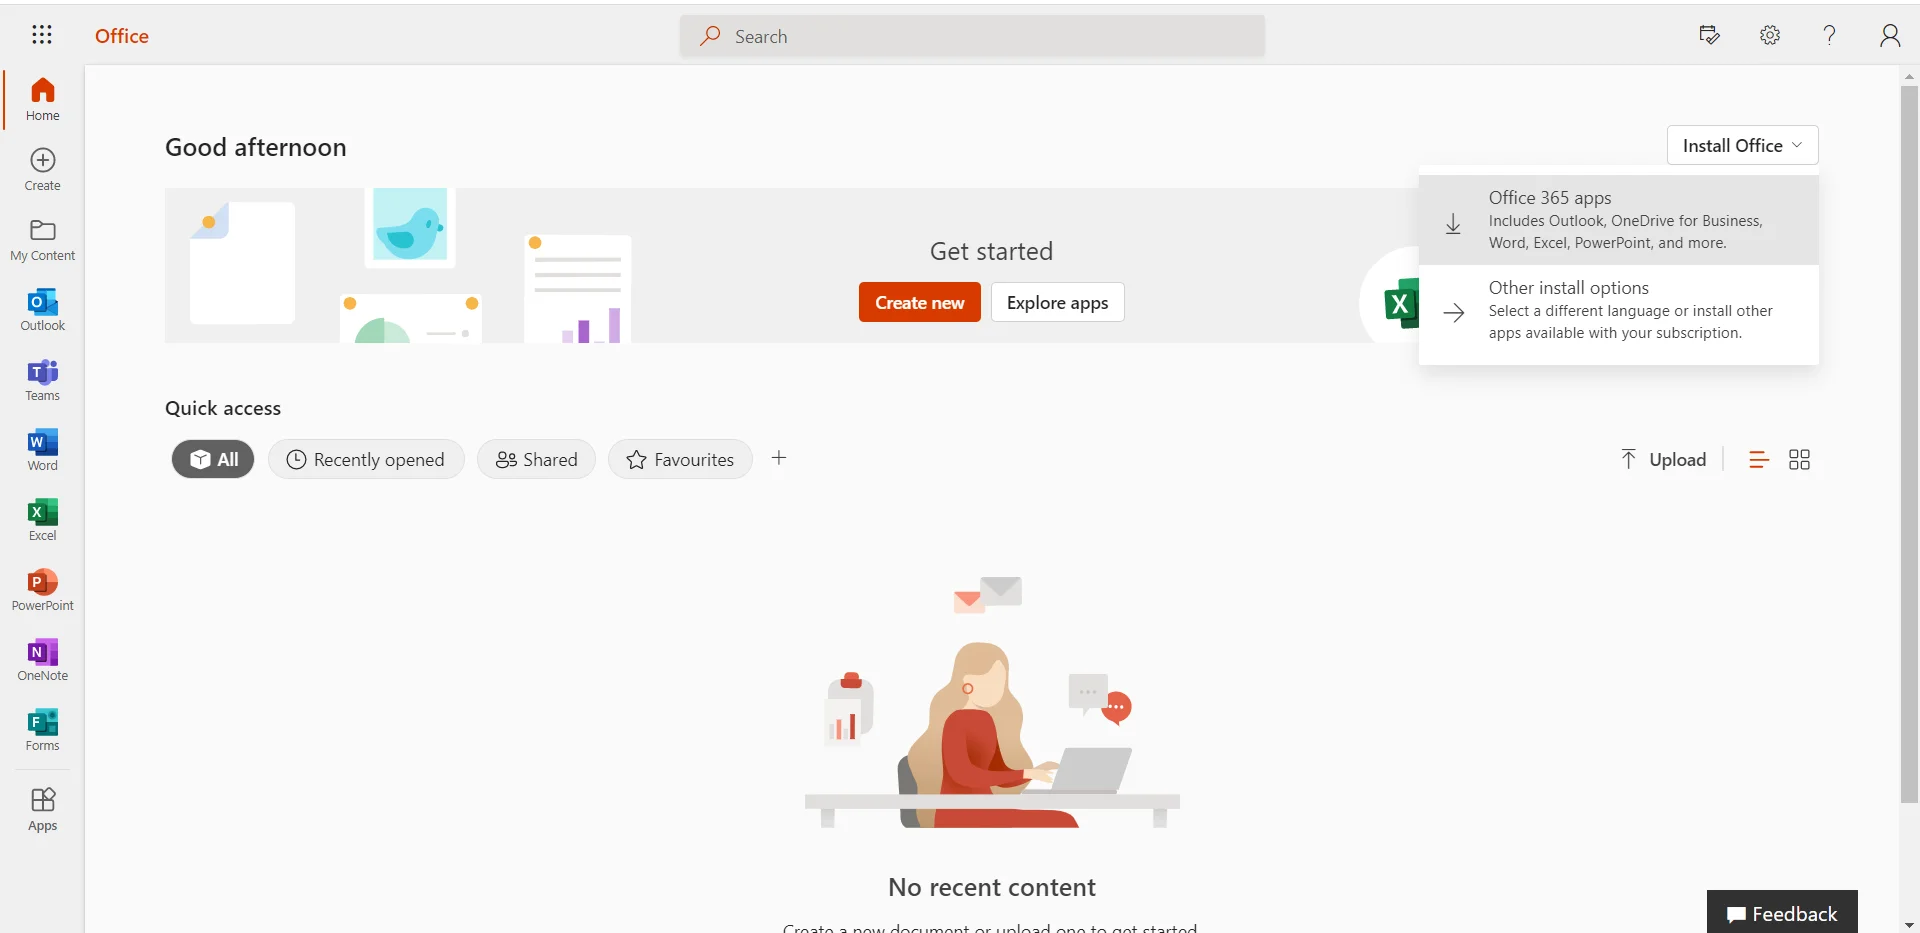The width and height of the screenshot is (1920, 933).
Task: Open the Settings gear icon
Action: click(1770, 35)
